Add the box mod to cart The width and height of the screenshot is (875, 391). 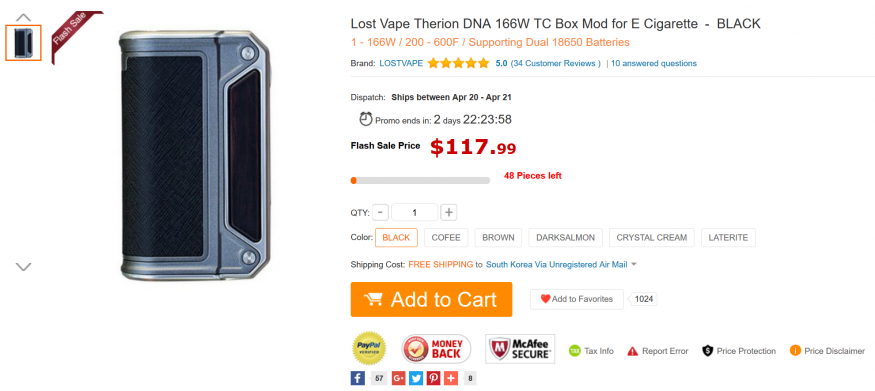pos(431,300)
